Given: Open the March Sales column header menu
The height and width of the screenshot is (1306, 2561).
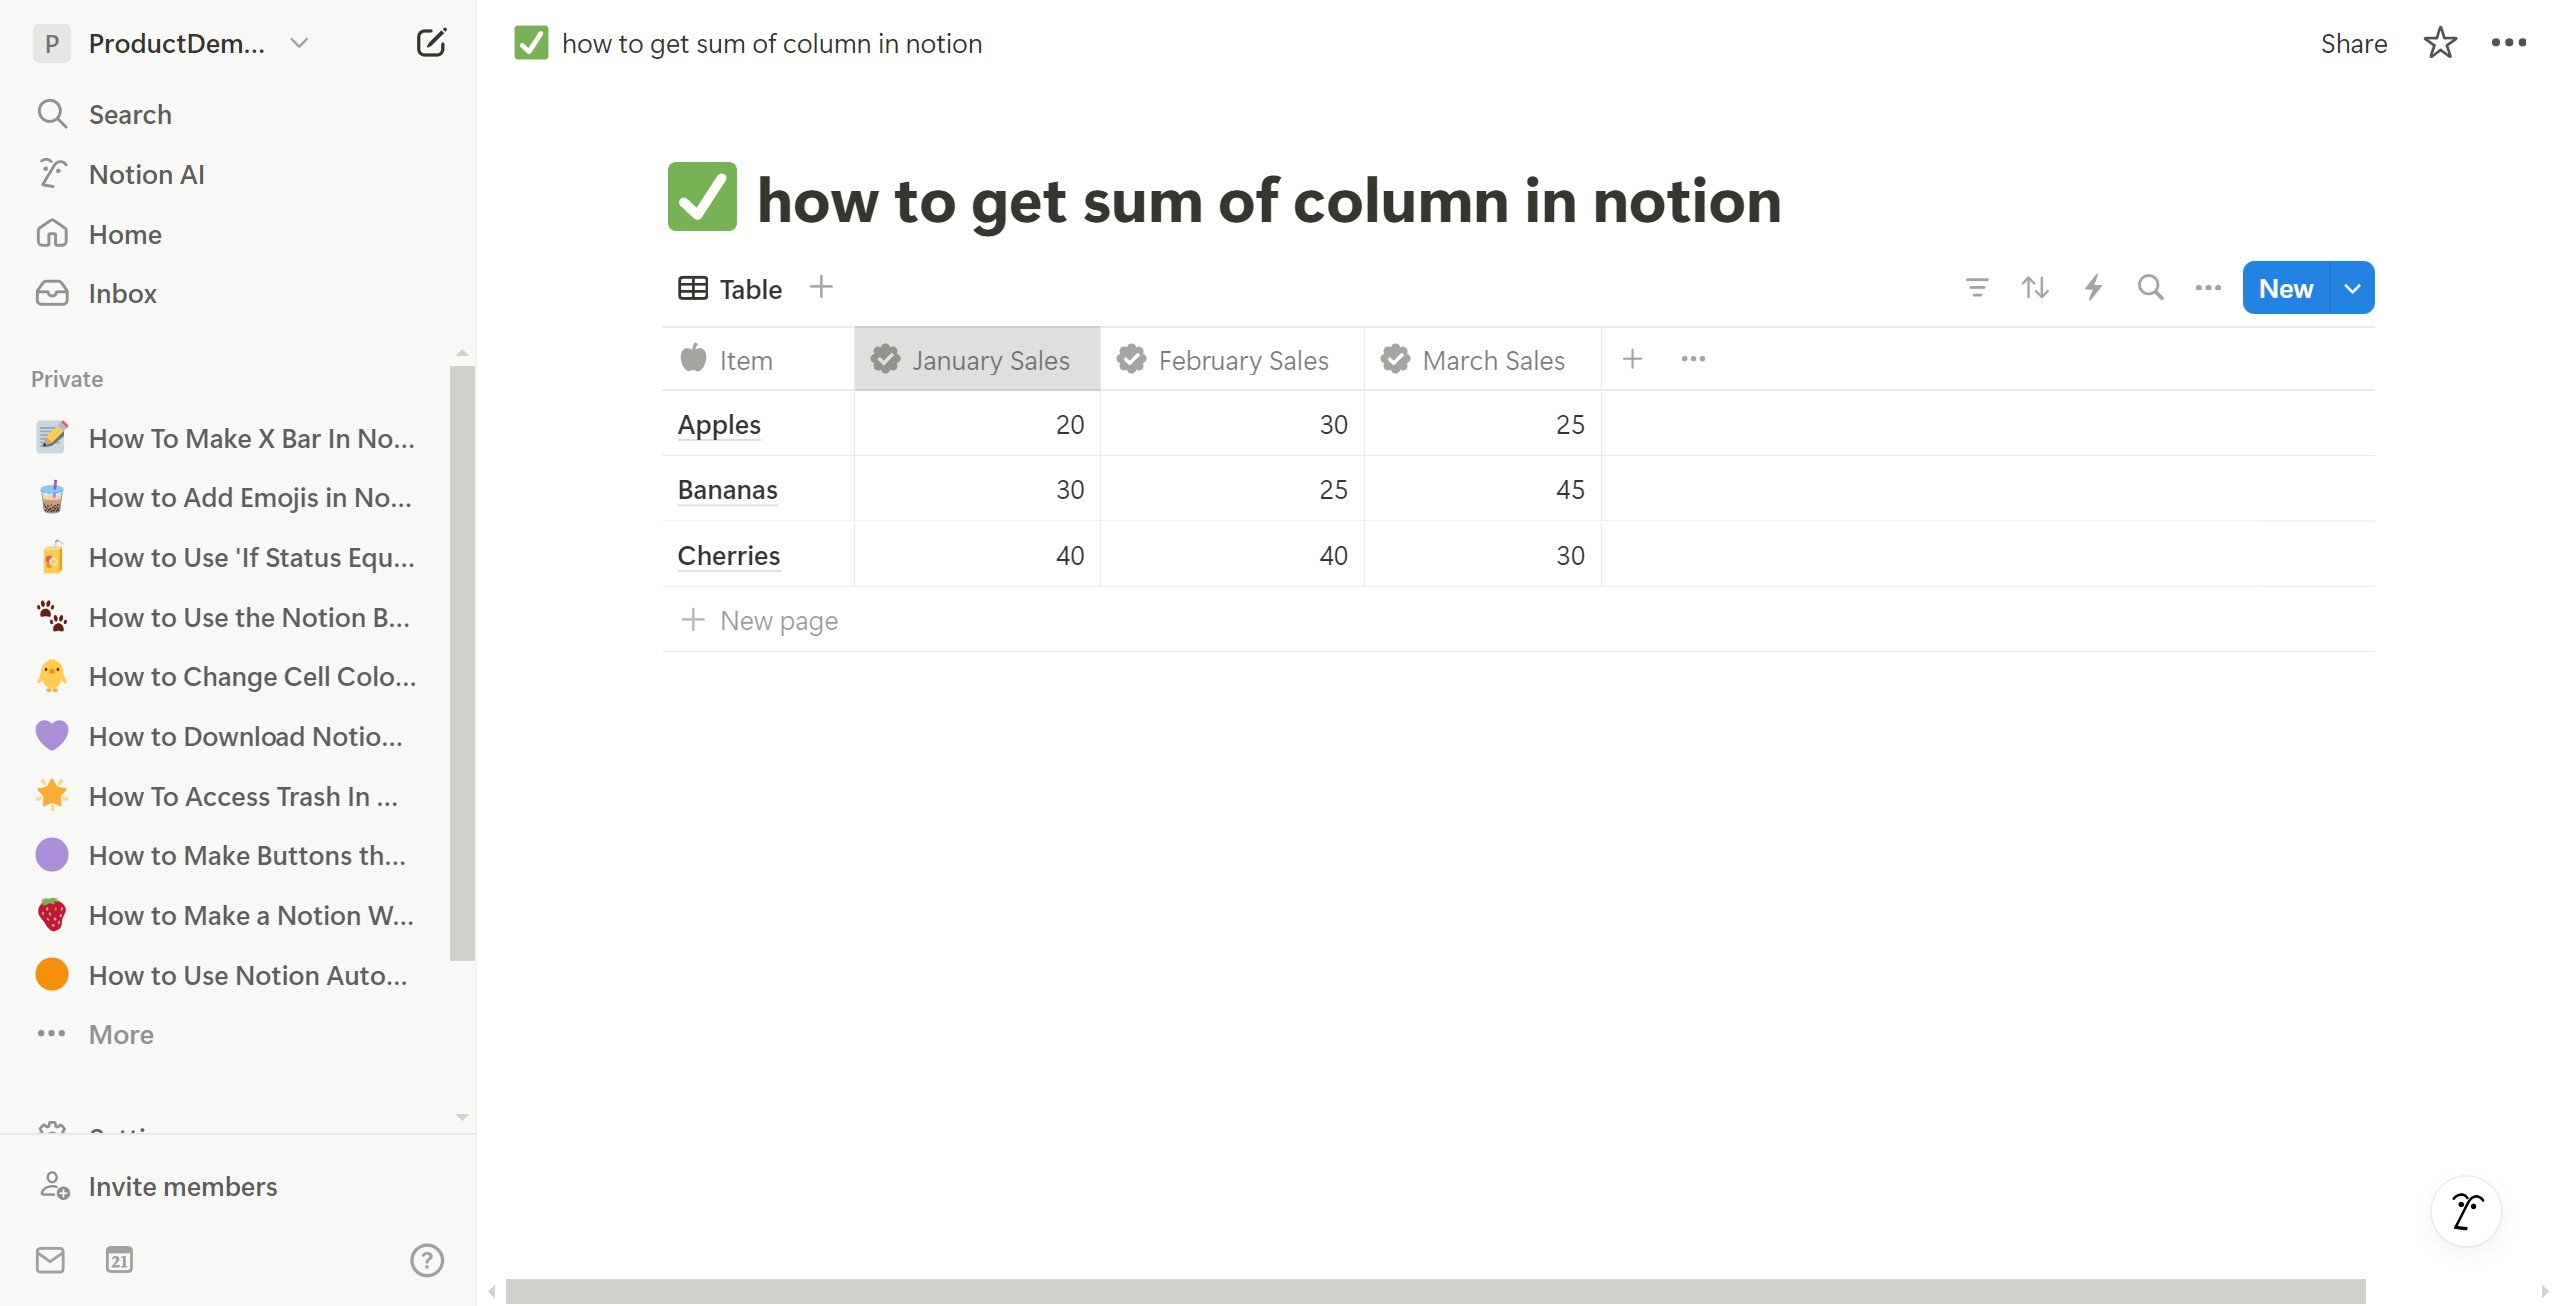Looking at the screenshot, I should click(x=1482, y=359).
